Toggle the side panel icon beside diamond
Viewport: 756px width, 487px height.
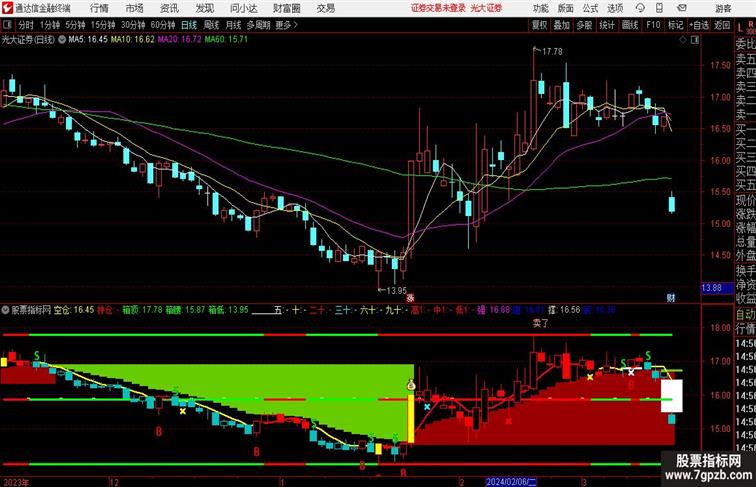pyautogui.click(x=695, y=40)
